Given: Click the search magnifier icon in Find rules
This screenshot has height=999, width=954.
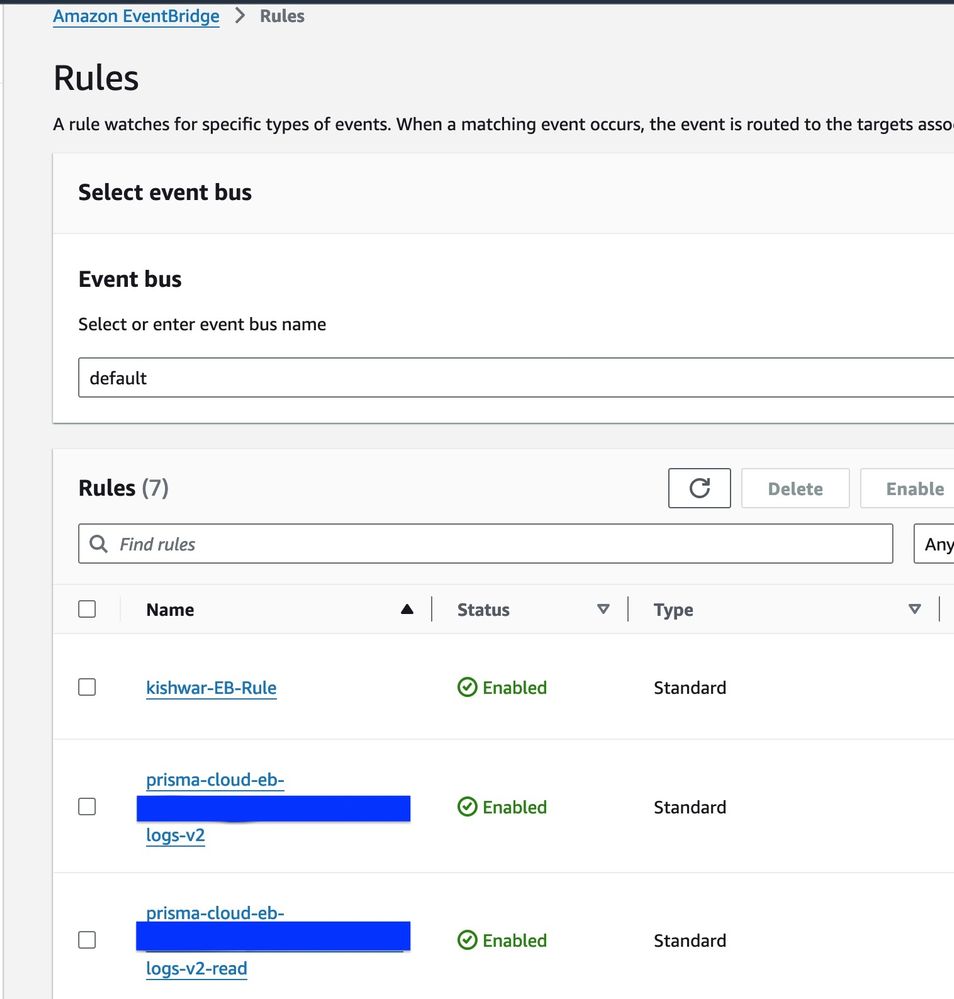Looking at the screenshot, I should (99, 544).
